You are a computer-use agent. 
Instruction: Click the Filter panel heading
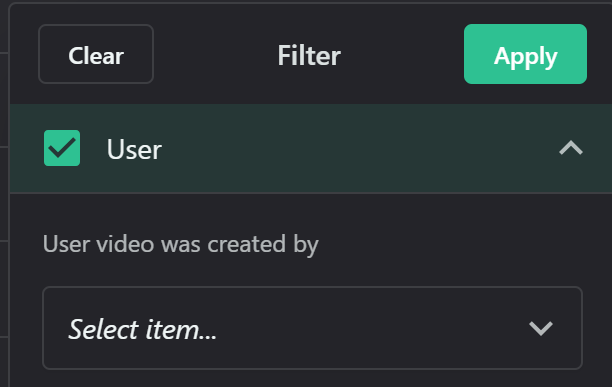309,55
